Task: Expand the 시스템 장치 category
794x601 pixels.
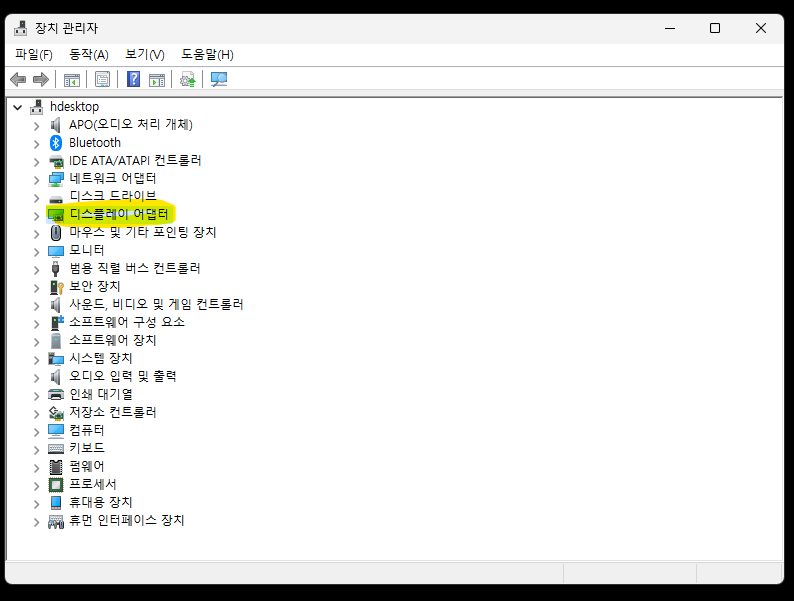Action: pos(36,360)
